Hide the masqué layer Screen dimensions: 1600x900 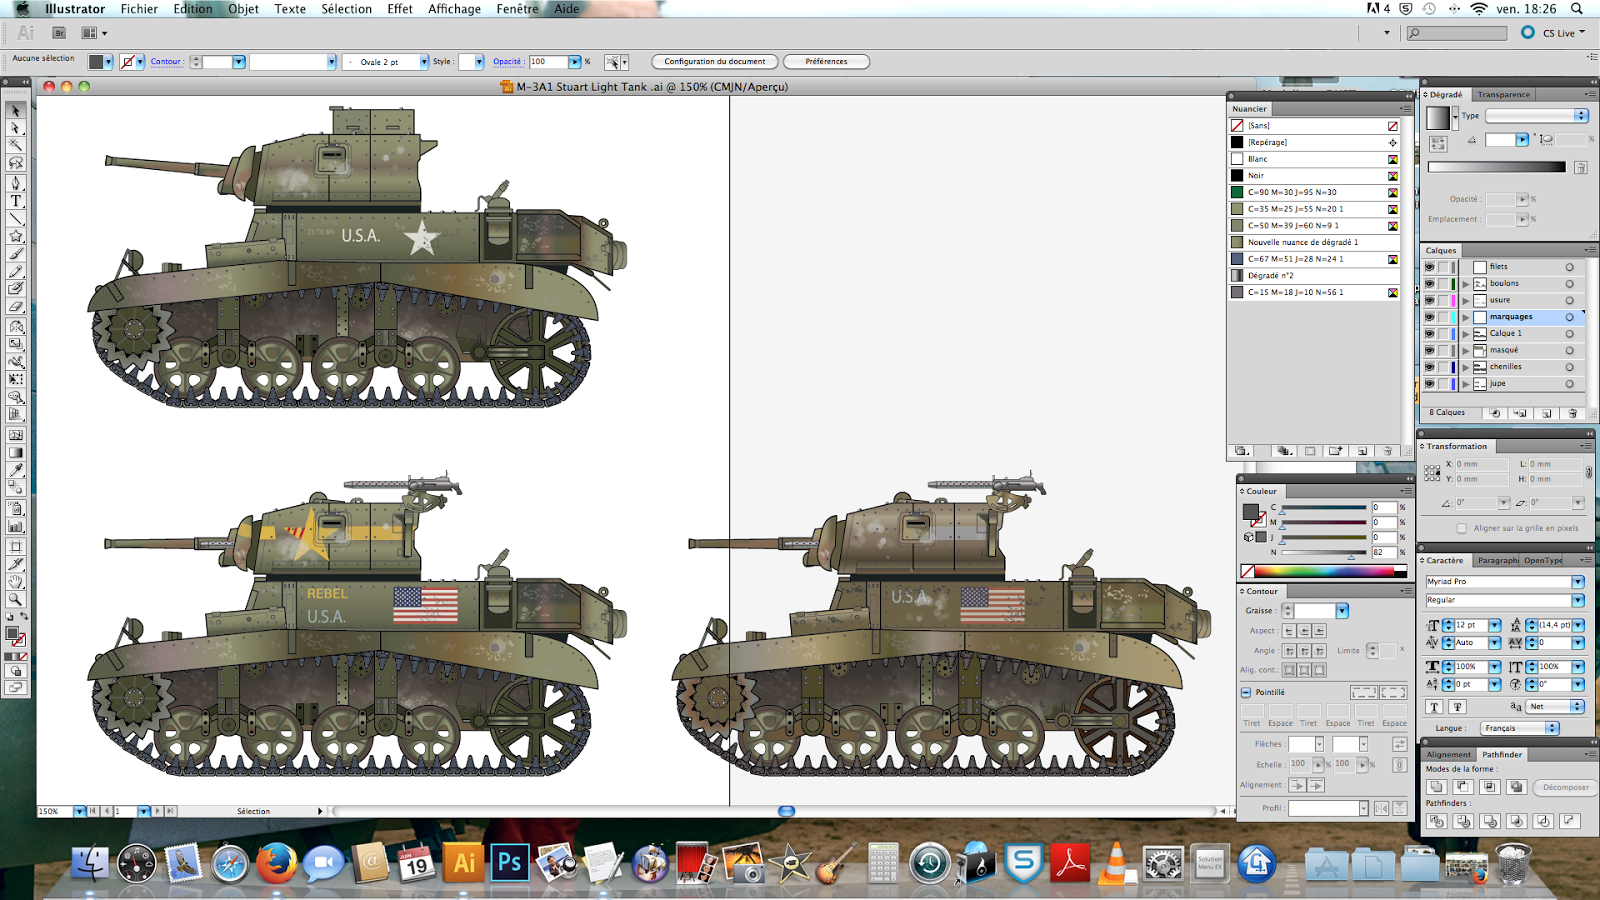pyautogui.click(x=1430, y=350)
